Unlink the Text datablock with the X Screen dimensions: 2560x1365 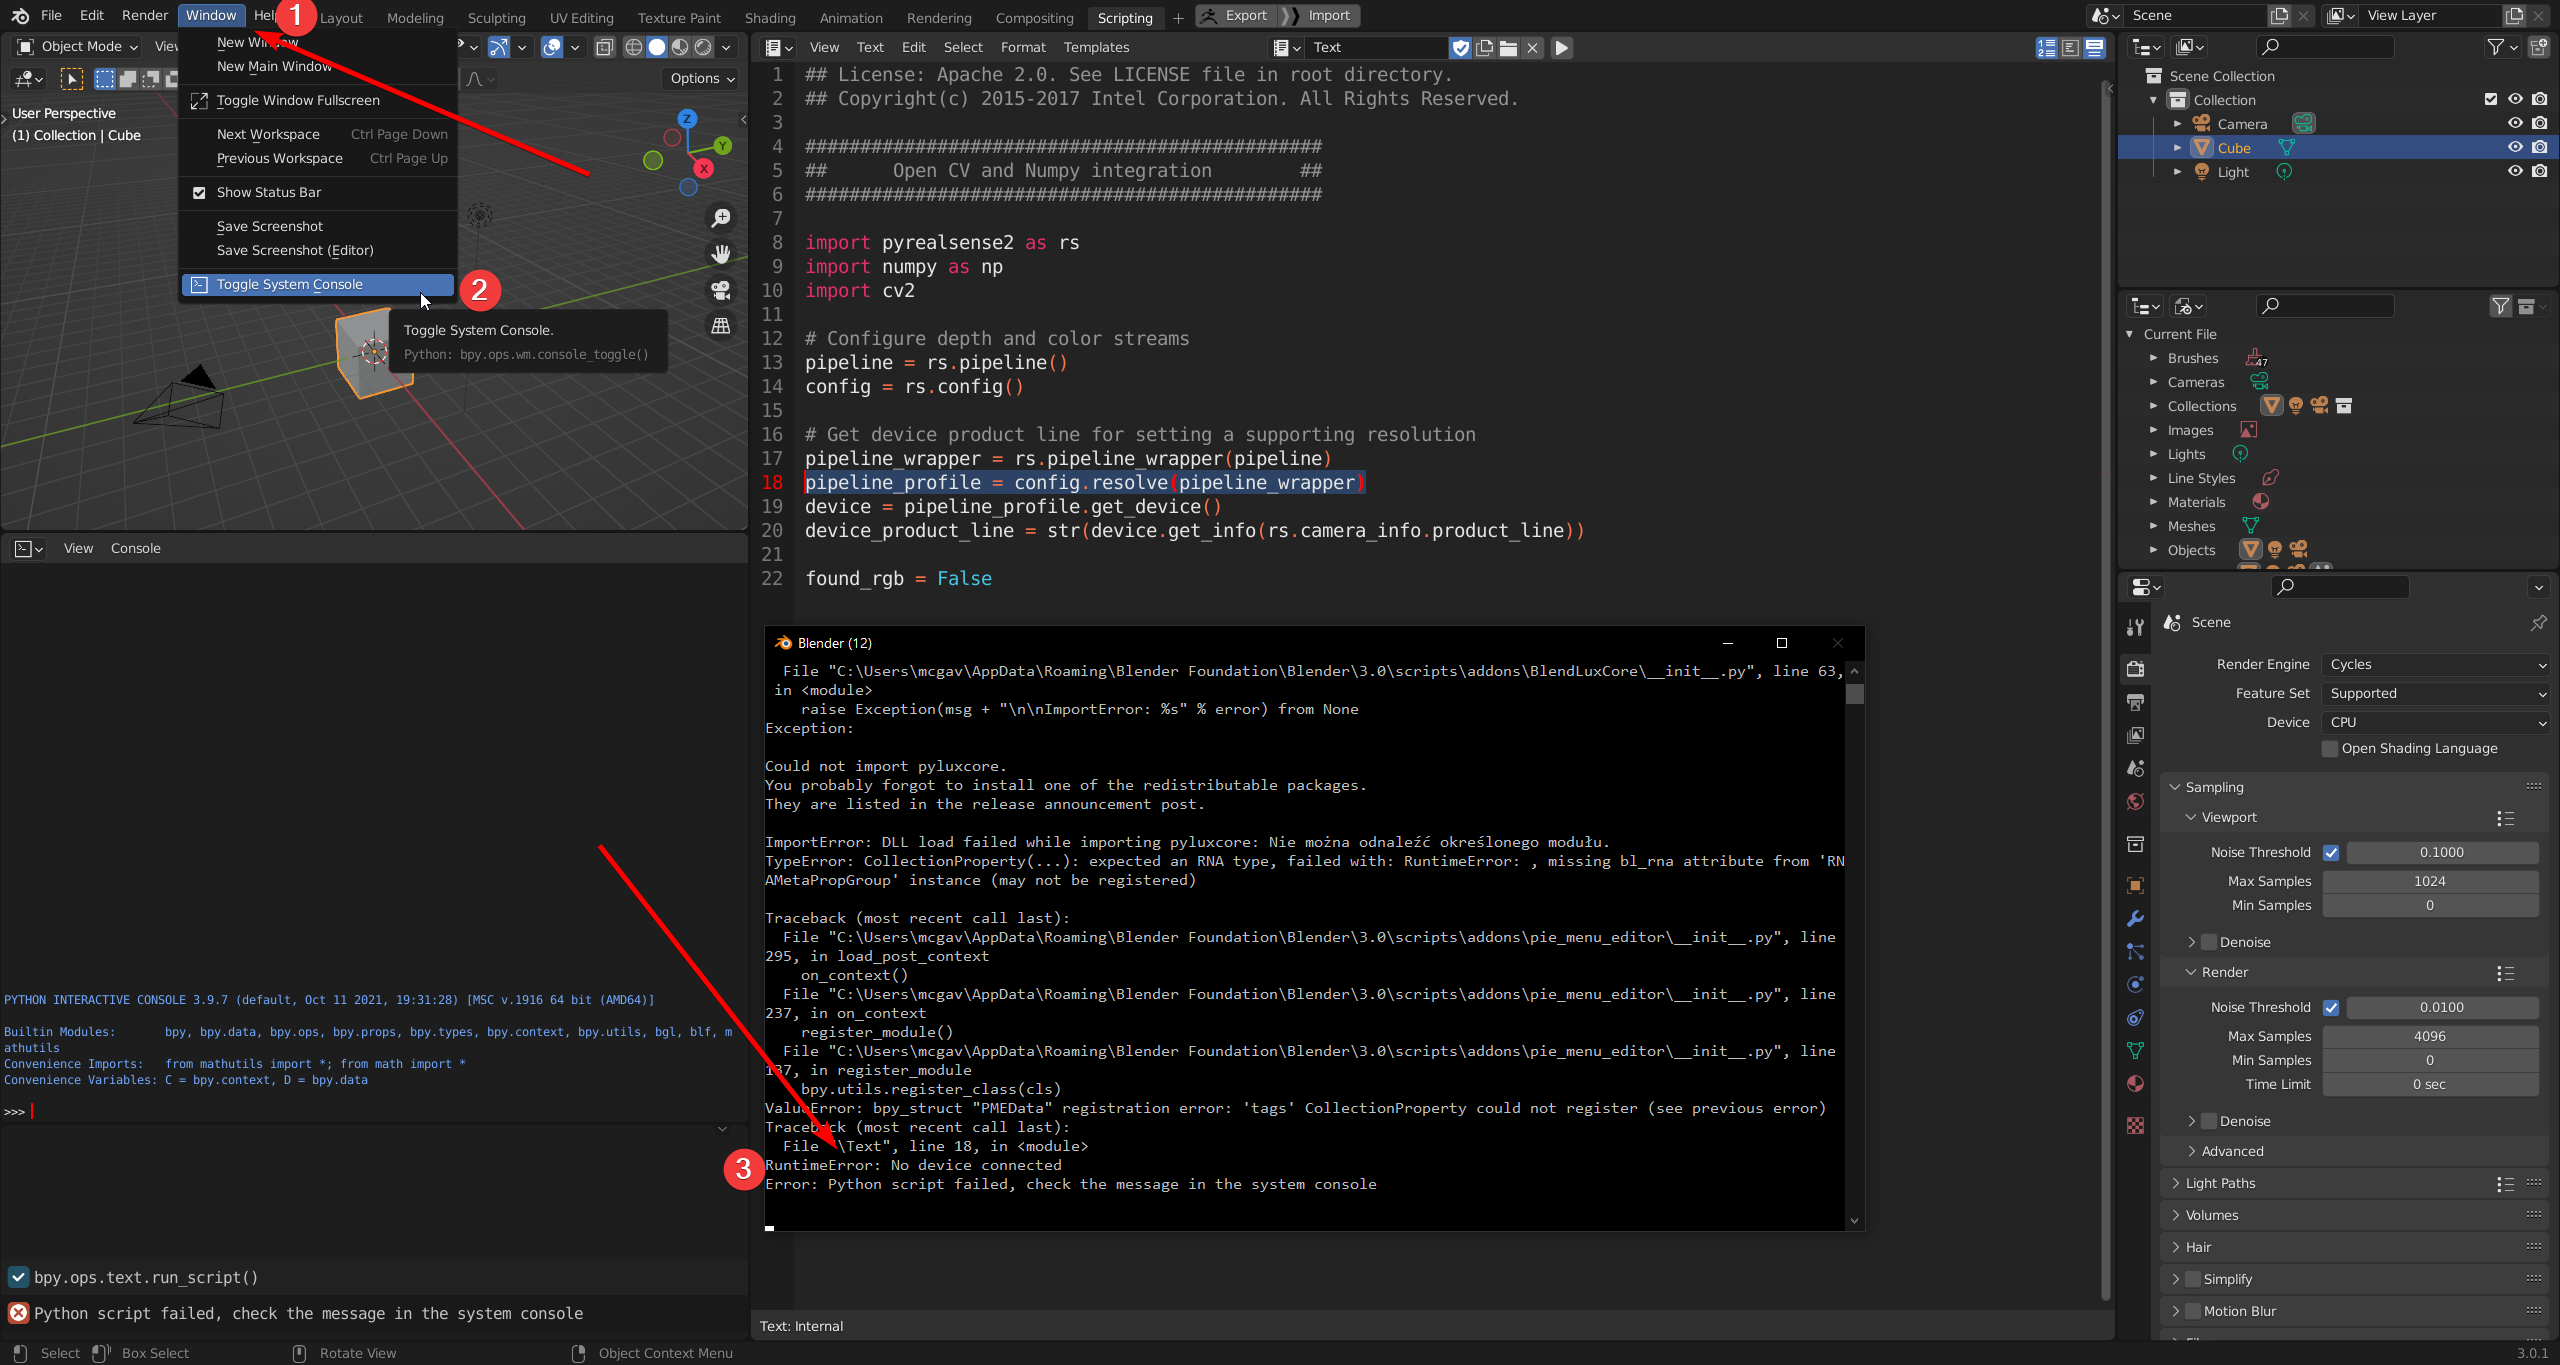click(x=1533, y=47)
